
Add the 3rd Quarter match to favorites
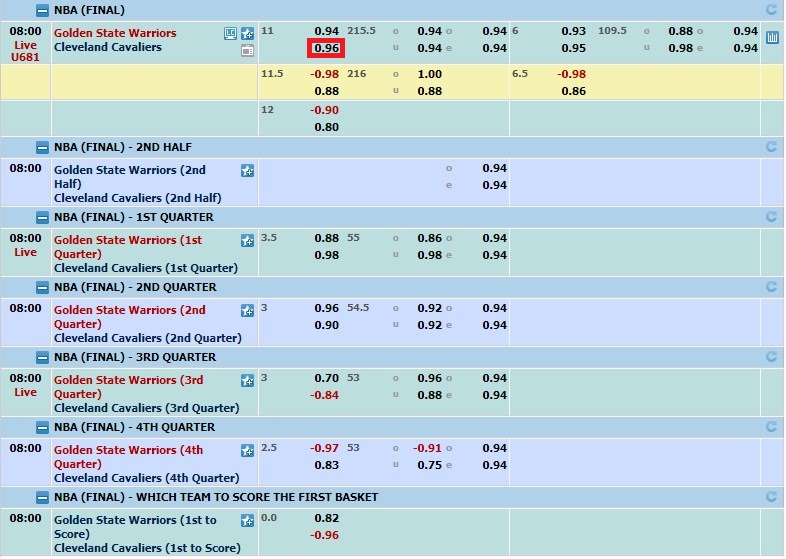click(247, 381)
